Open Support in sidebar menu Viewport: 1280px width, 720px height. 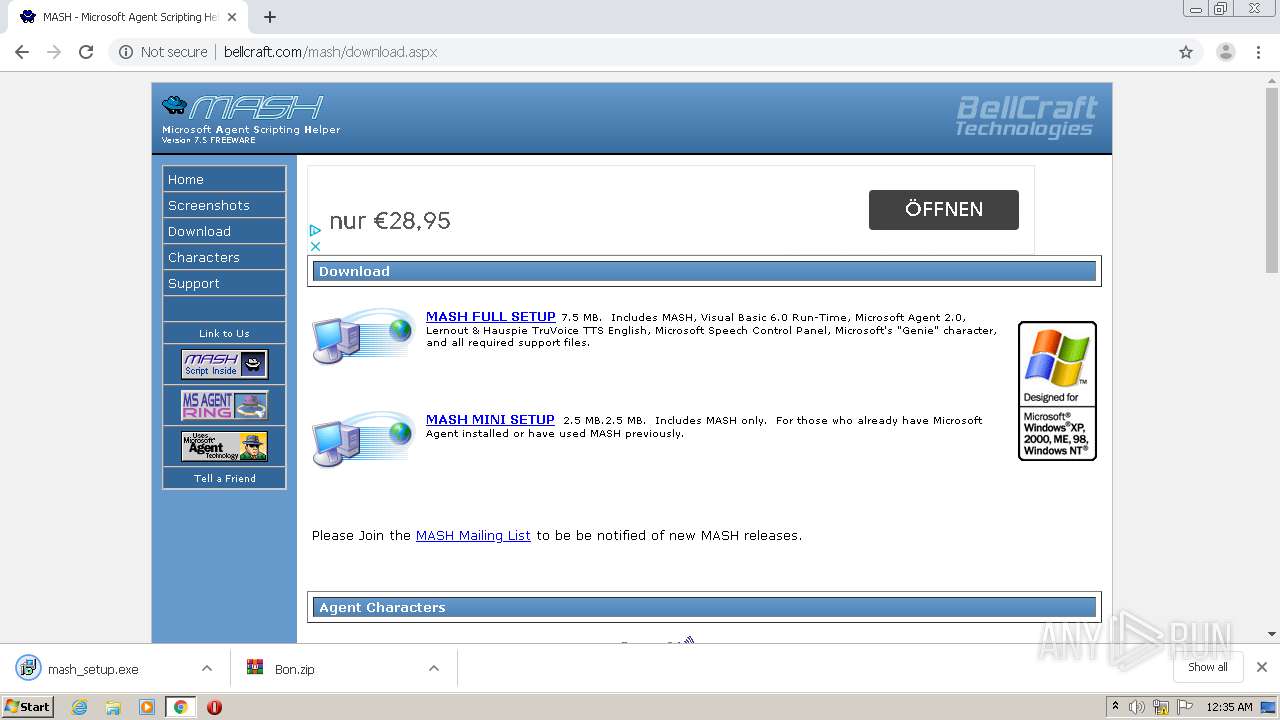coord(224,283)
